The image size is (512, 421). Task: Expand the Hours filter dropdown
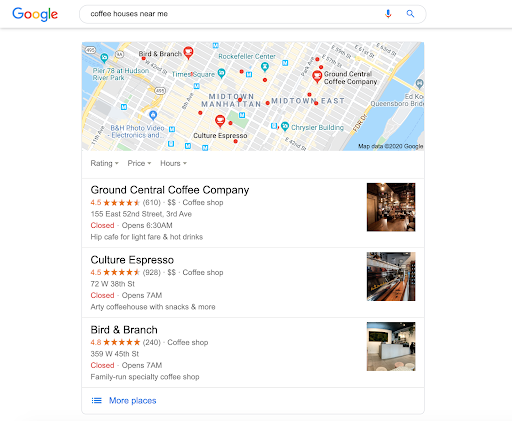point(173,163)
